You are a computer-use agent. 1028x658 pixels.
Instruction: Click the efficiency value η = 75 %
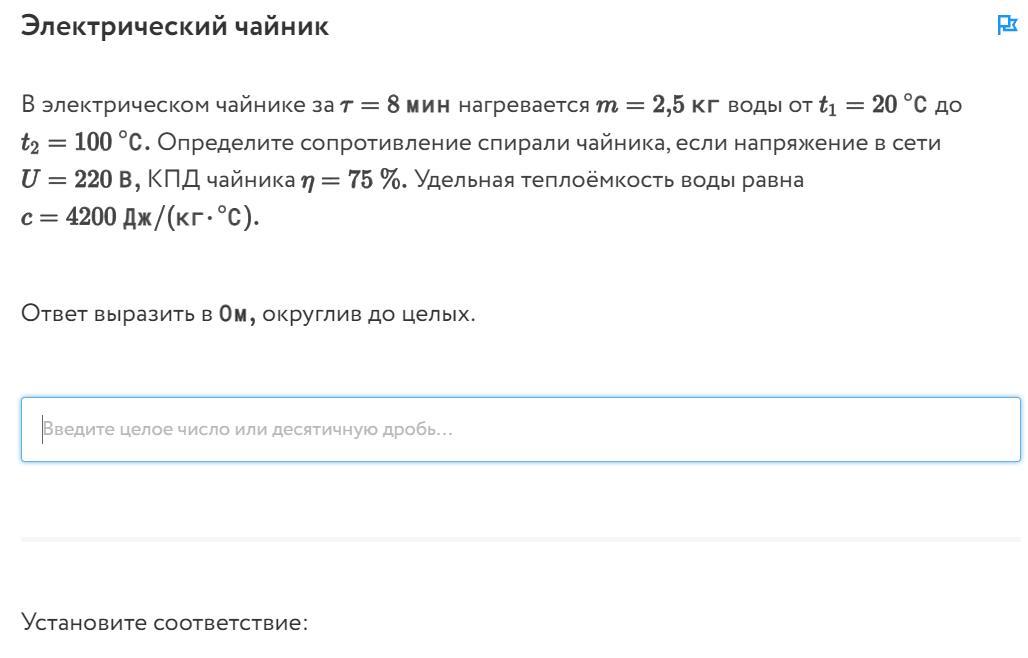point(354,180)
